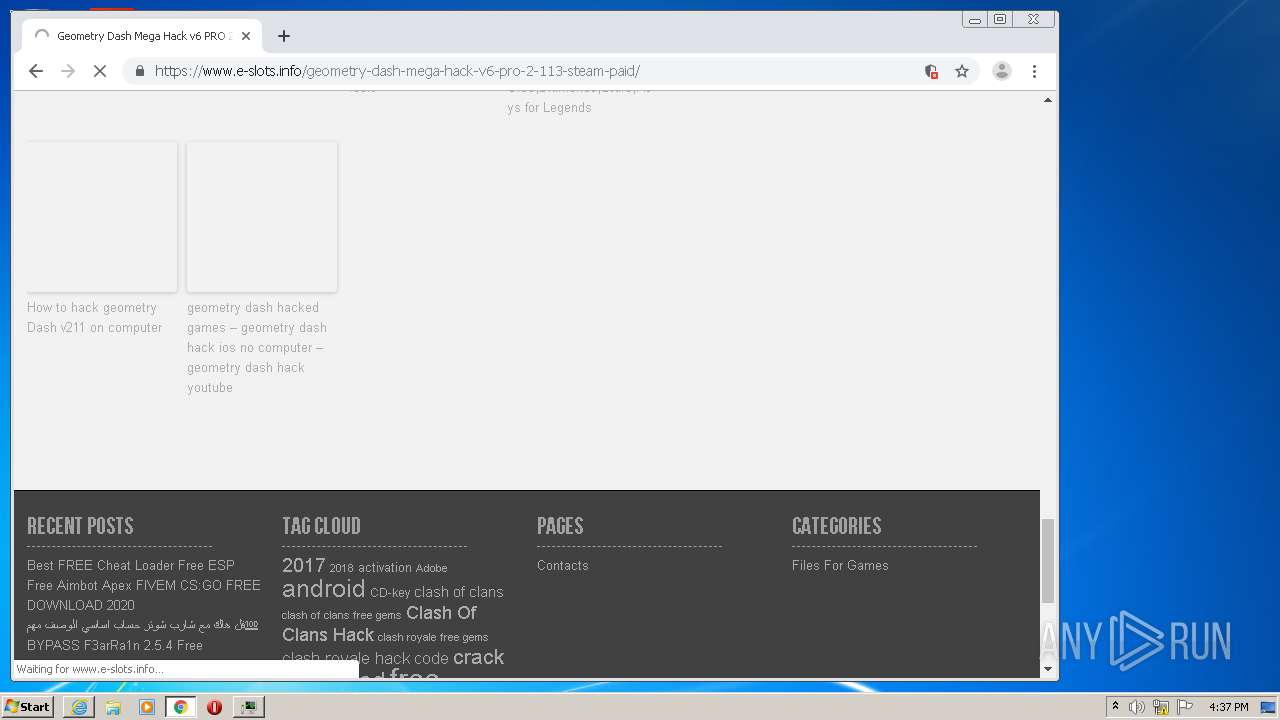Open thumbnail for How to hack geometry Dash

102,217
